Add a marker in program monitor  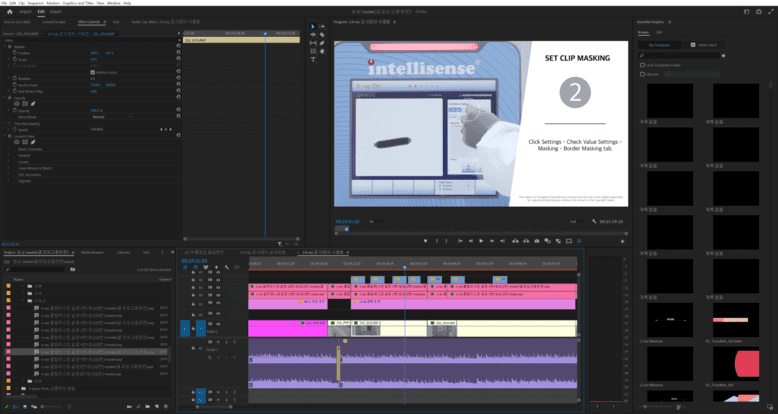pyautogui.click(x=425, y=241)
